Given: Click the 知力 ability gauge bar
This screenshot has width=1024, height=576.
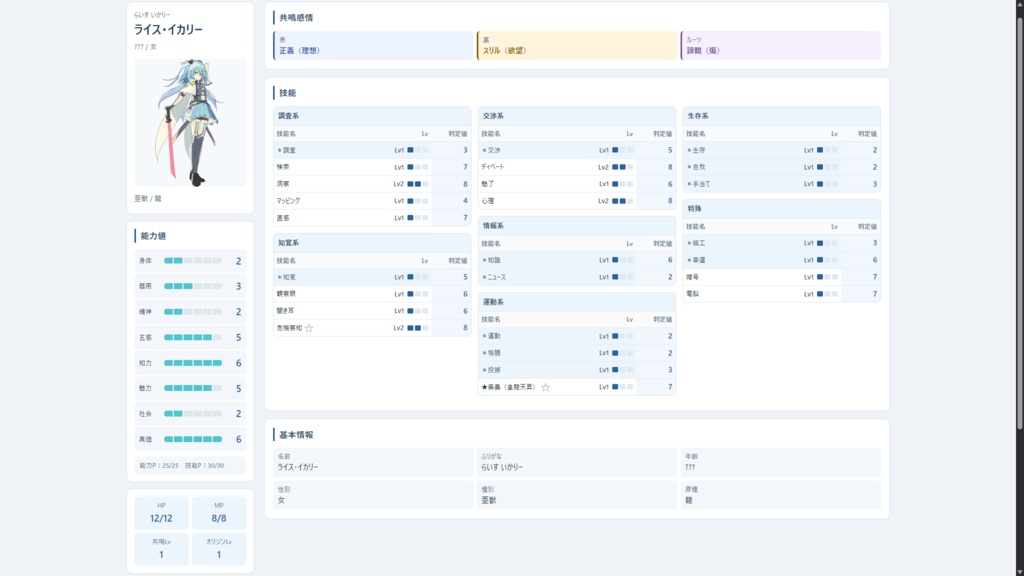Looking at the screenshot, I should (x=193, y=363).
